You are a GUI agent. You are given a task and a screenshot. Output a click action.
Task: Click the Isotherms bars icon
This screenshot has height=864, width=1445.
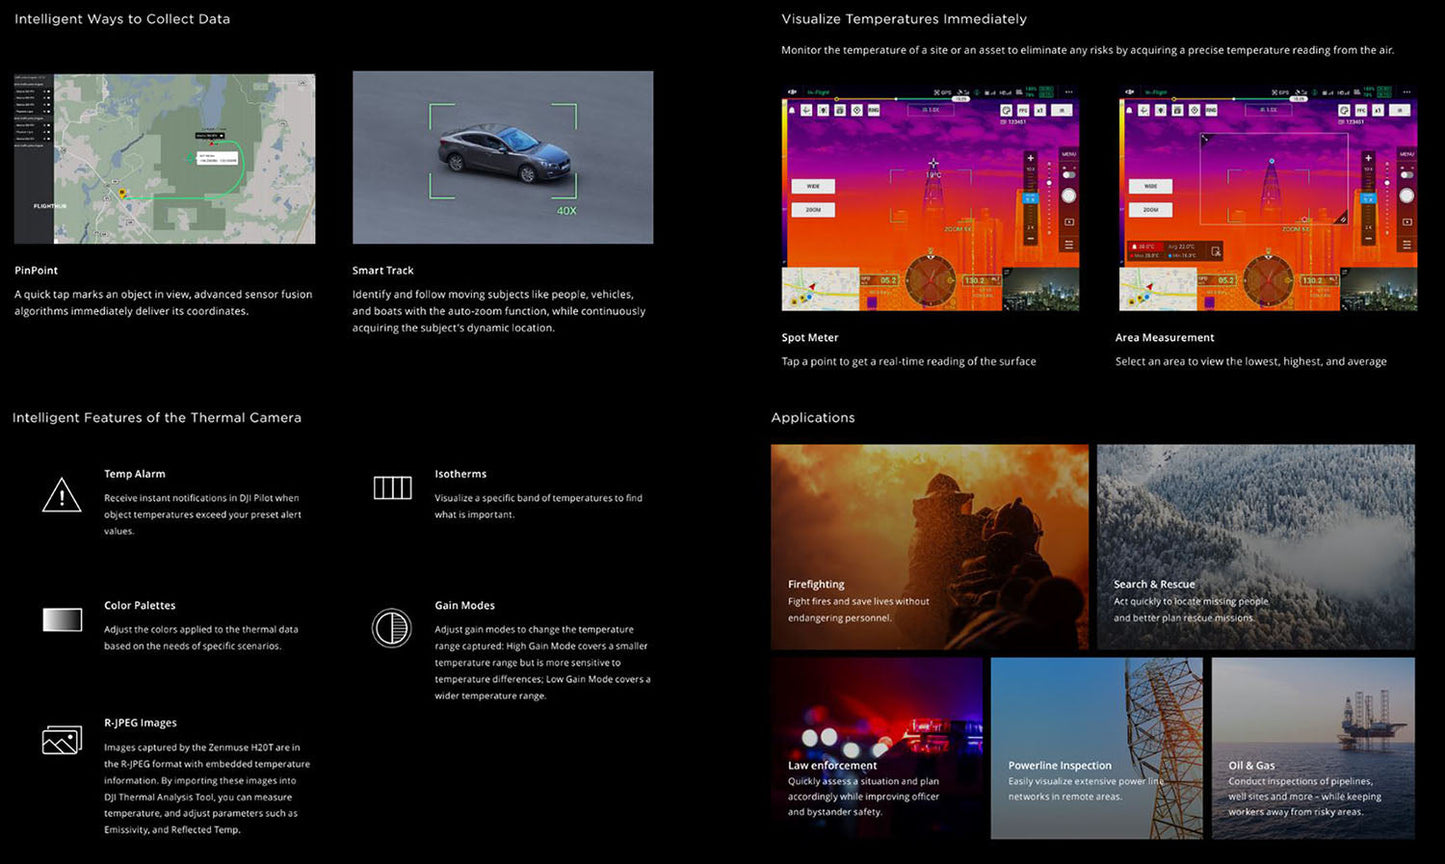coord(392,488)
